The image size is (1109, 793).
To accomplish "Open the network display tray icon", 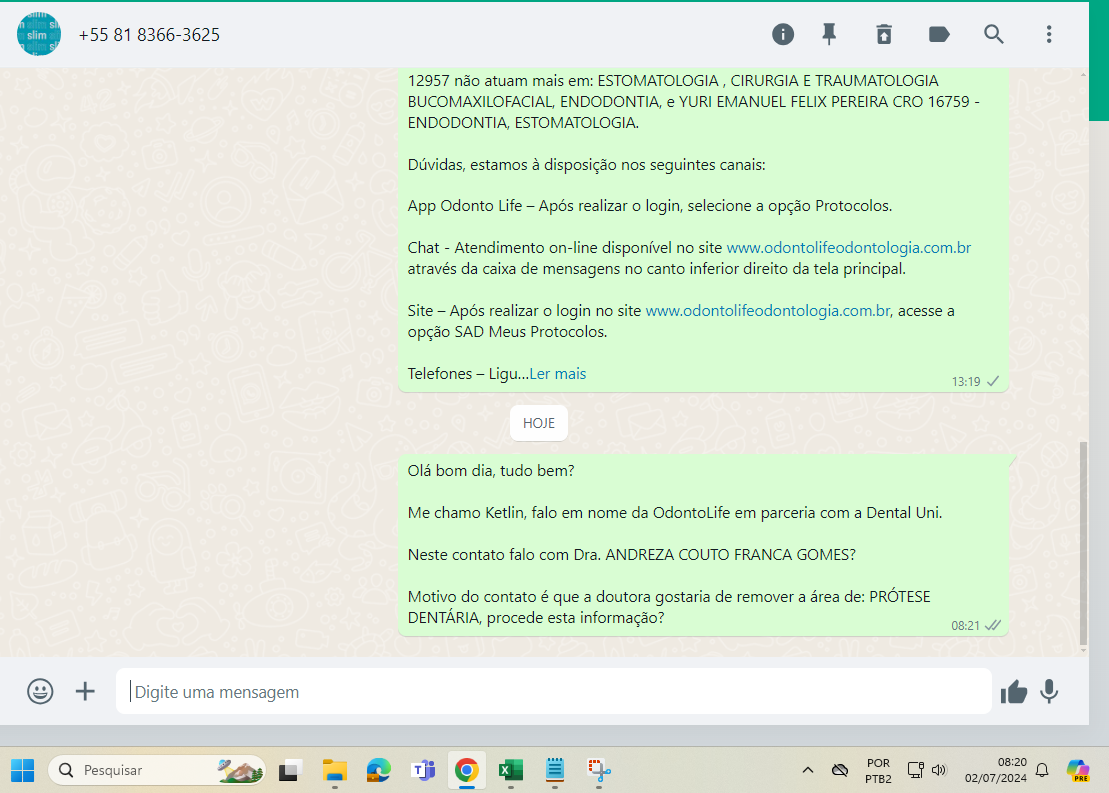I will coord(915,770).
